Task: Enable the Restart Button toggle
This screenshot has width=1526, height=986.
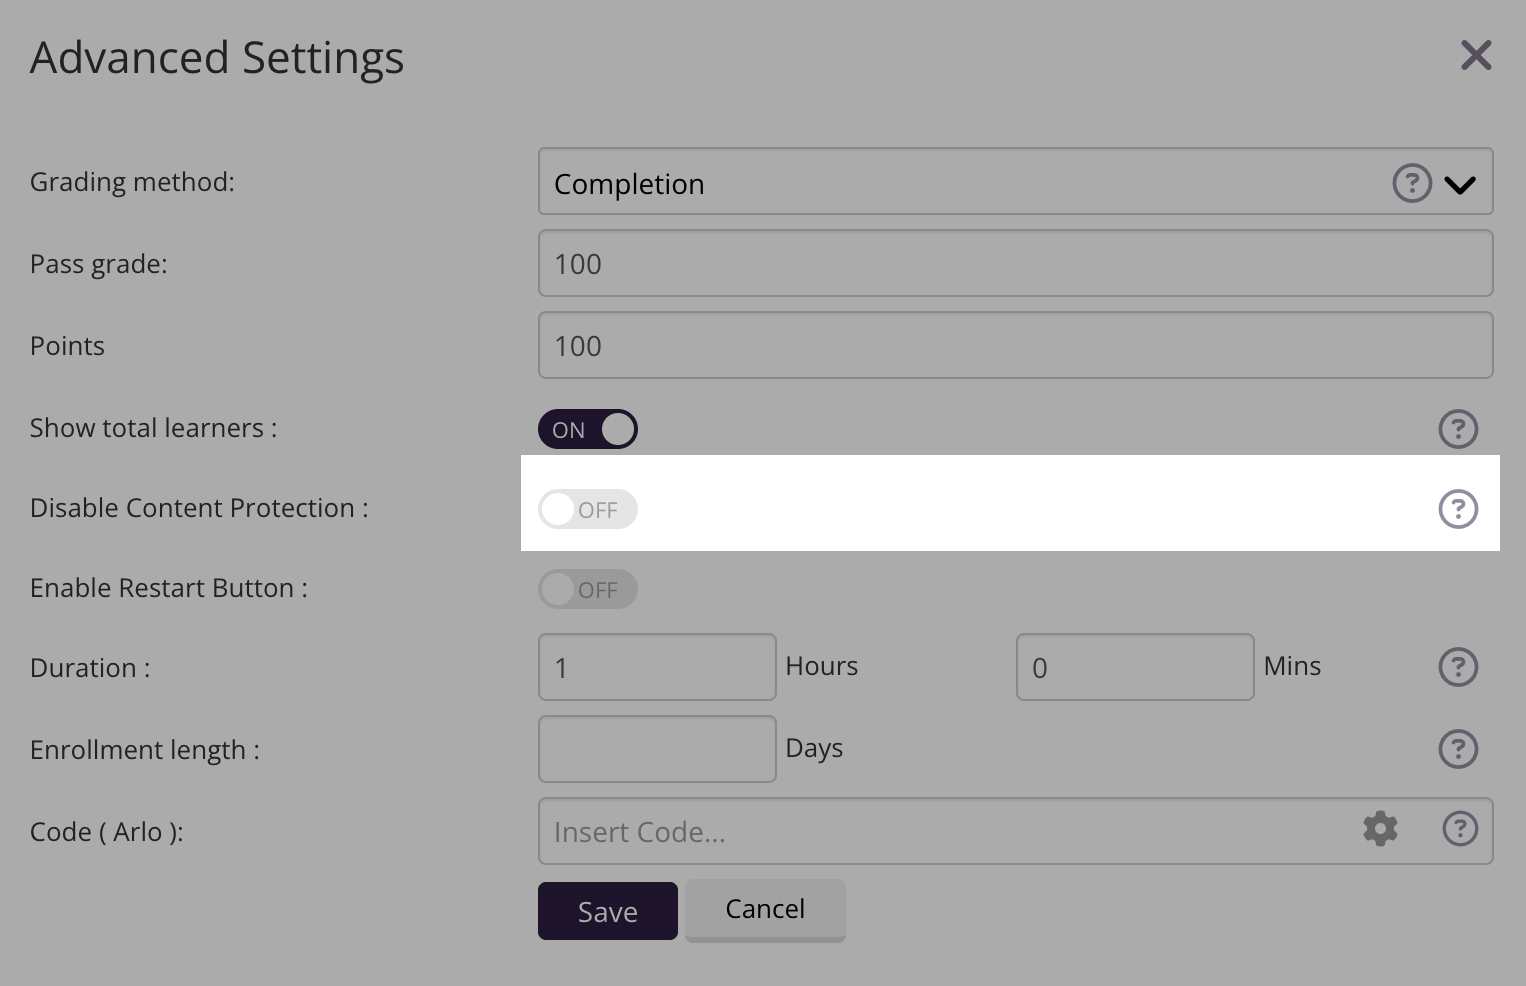Action: pyautogui.click(x=588, y=589)
